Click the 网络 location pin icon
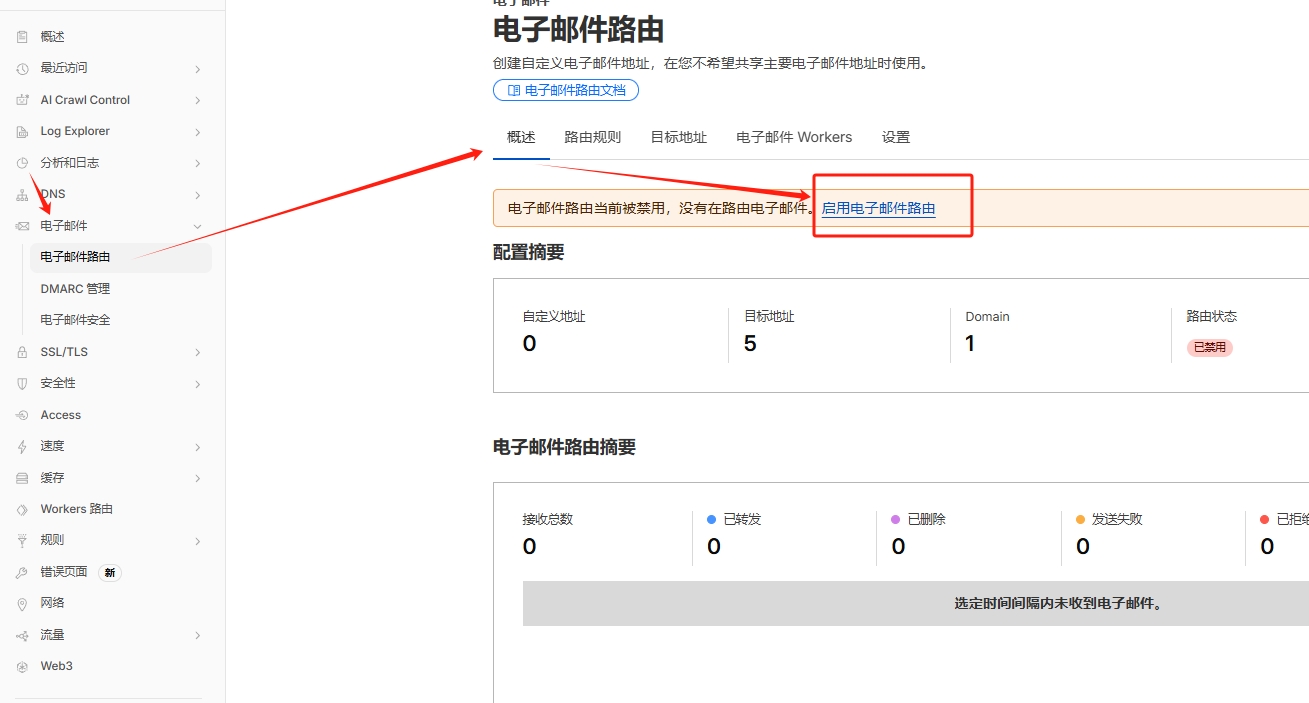Viewport: 1309px width, 703px height. (22, 603)
